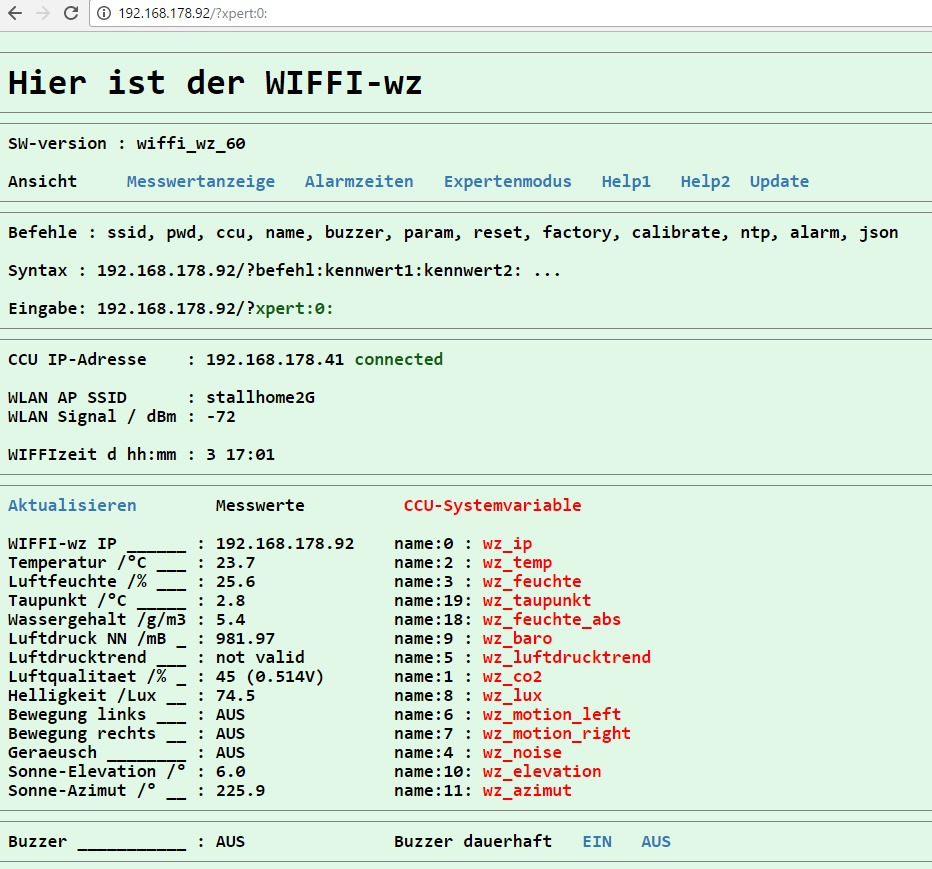Turn the permanent buzzer off with AUS link
The height and width of the screenshot is (869, 932).
[x=656, y=842]
